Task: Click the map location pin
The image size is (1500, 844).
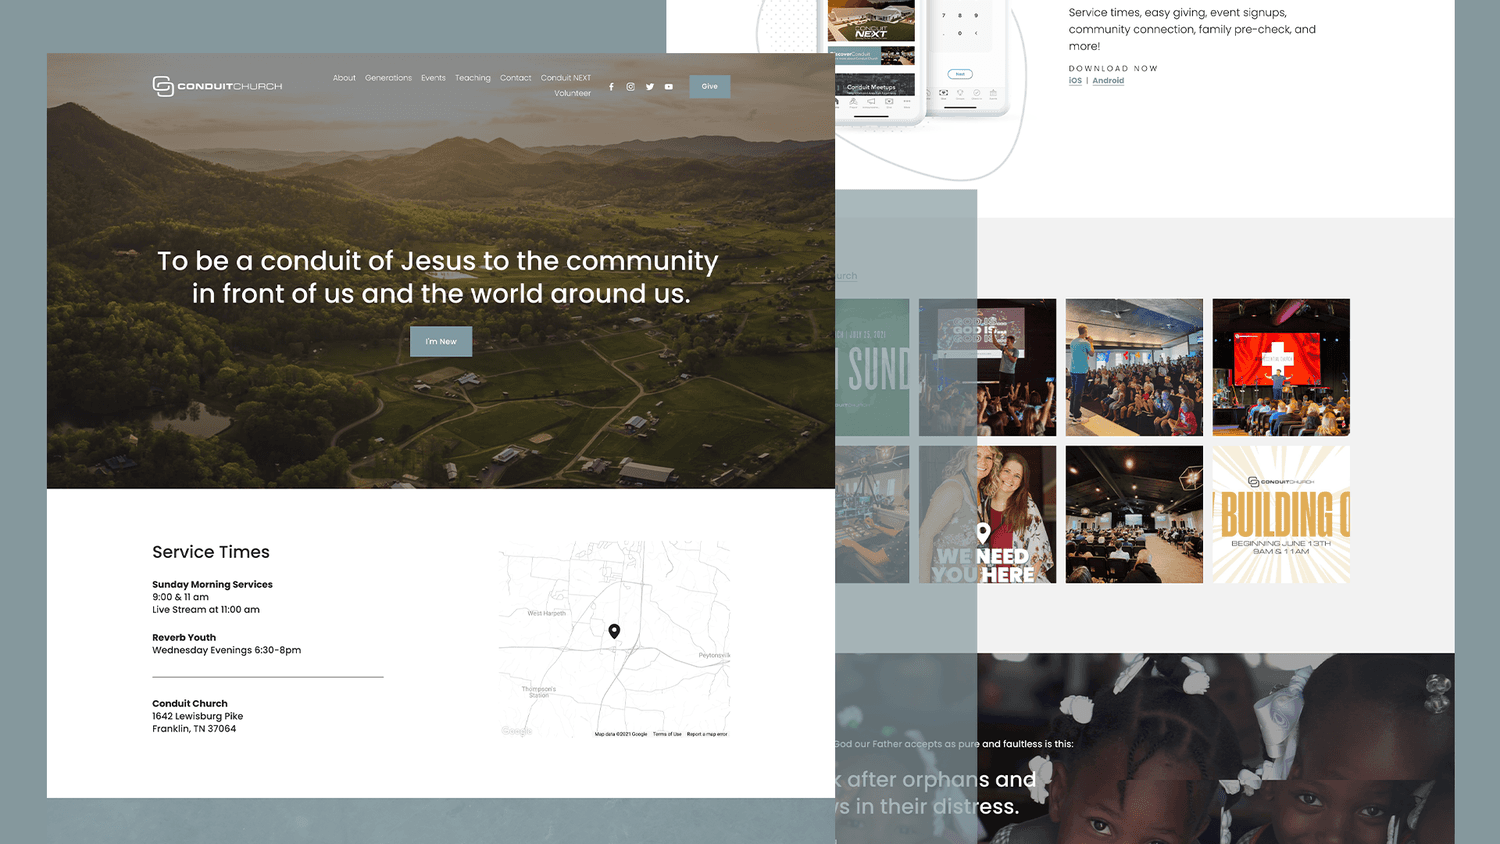Action: tap(614, 631)
